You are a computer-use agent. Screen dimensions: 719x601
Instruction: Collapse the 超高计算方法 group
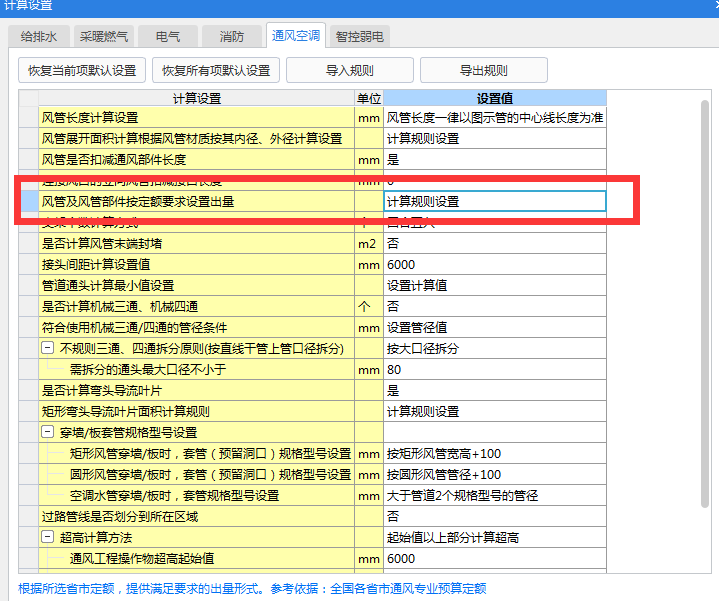click(47, 538)
